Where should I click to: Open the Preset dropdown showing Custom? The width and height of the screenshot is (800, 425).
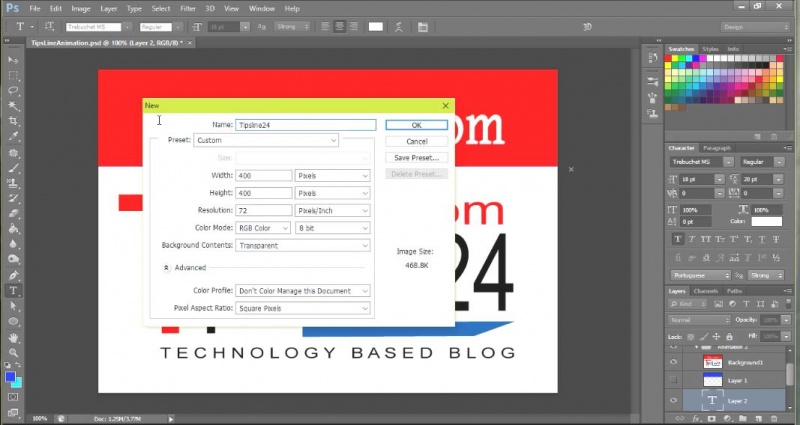tap(266, 140)
